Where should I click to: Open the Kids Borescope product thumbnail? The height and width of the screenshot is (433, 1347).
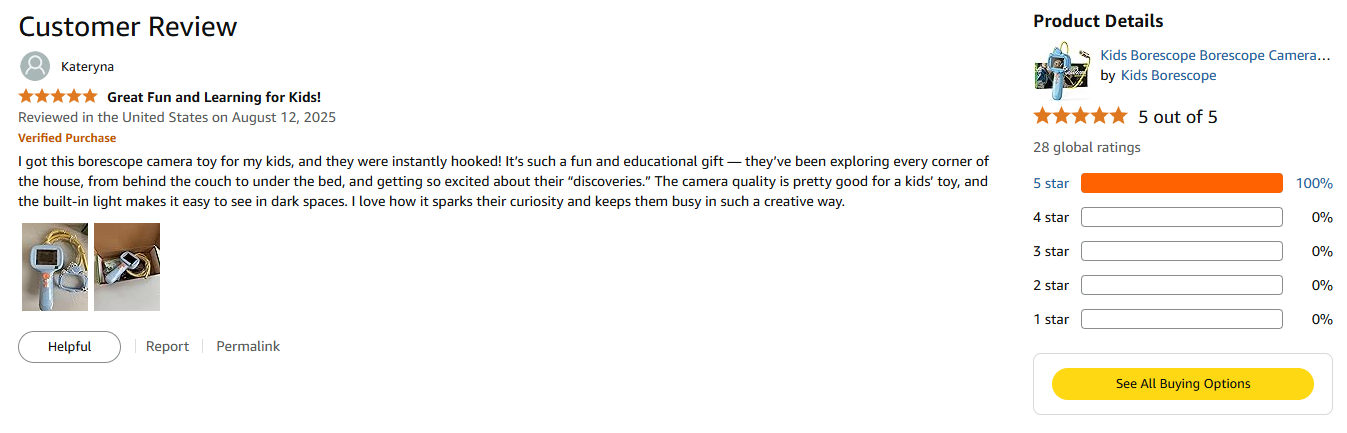1061,66
